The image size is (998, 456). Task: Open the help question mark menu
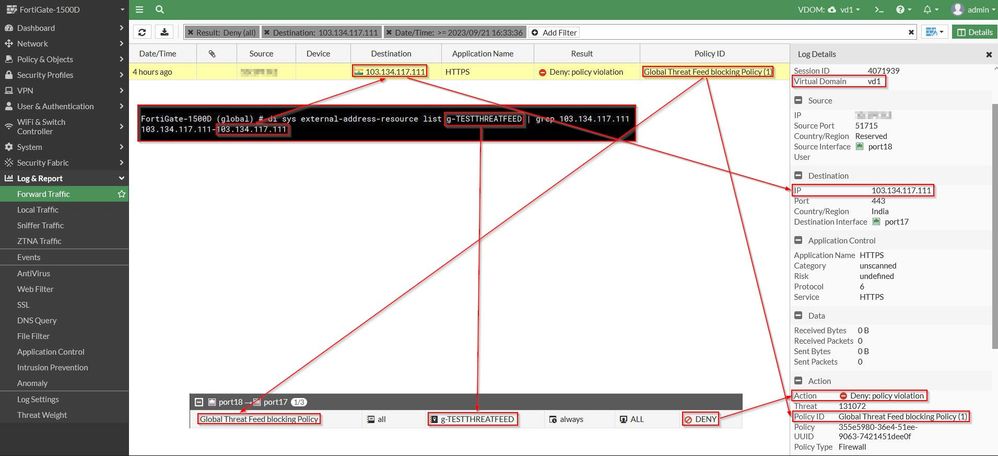(x=904, y=10)
